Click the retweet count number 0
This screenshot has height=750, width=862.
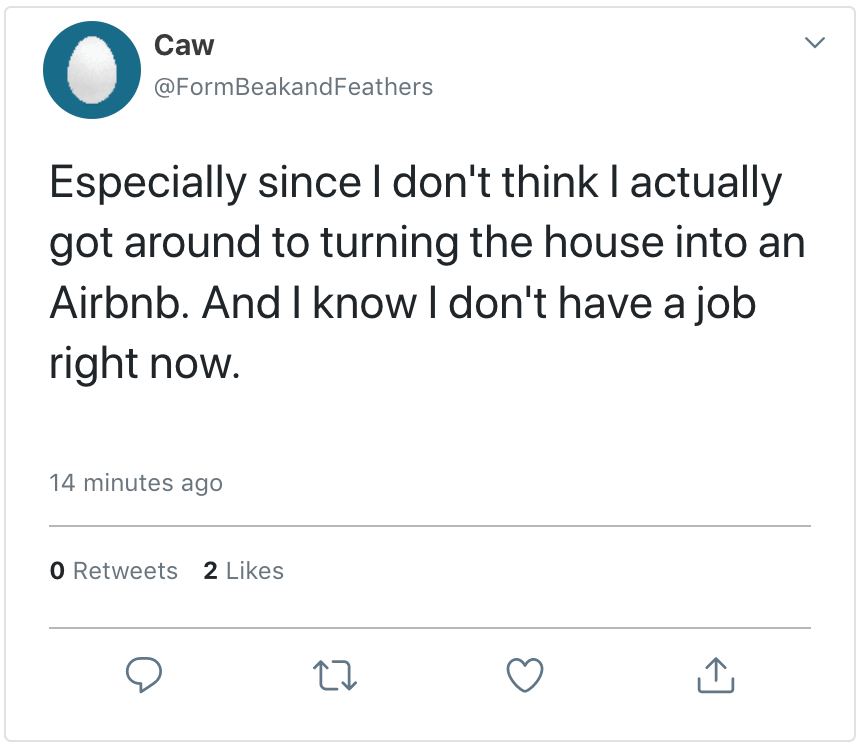57,571
